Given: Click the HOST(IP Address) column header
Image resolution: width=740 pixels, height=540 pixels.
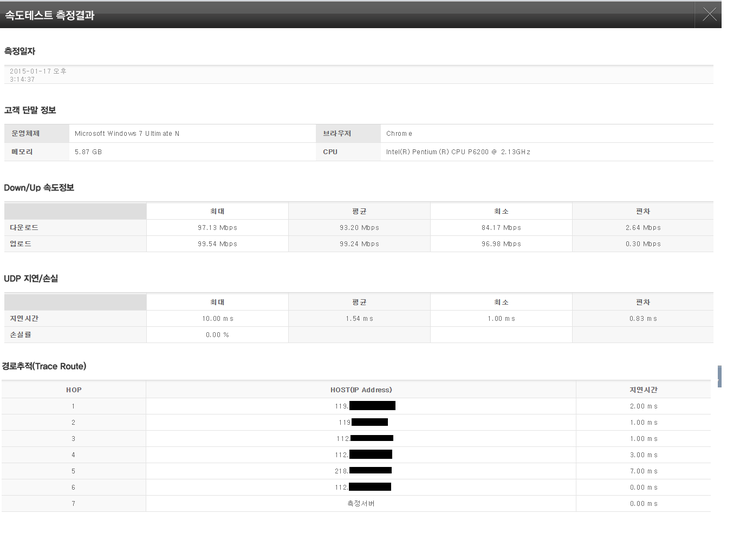Looking at the screenshot, I should tap(361, 390).
